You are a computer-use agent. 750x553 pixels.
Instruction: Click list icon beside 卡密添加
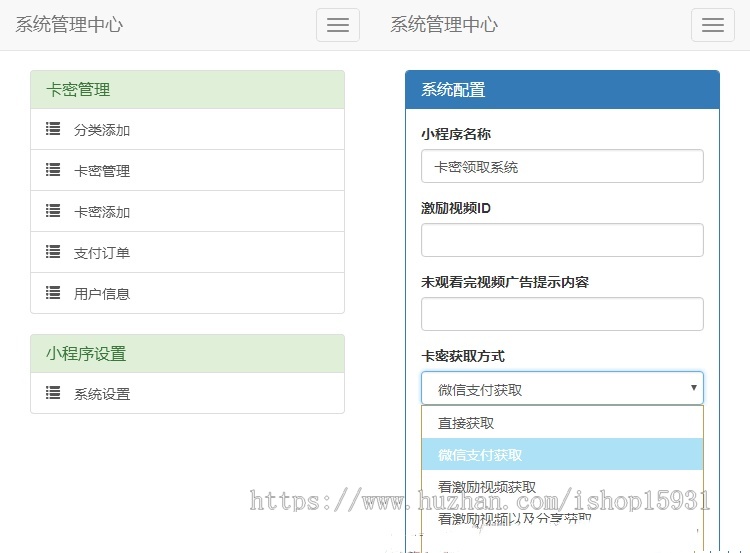click(53, 211)
